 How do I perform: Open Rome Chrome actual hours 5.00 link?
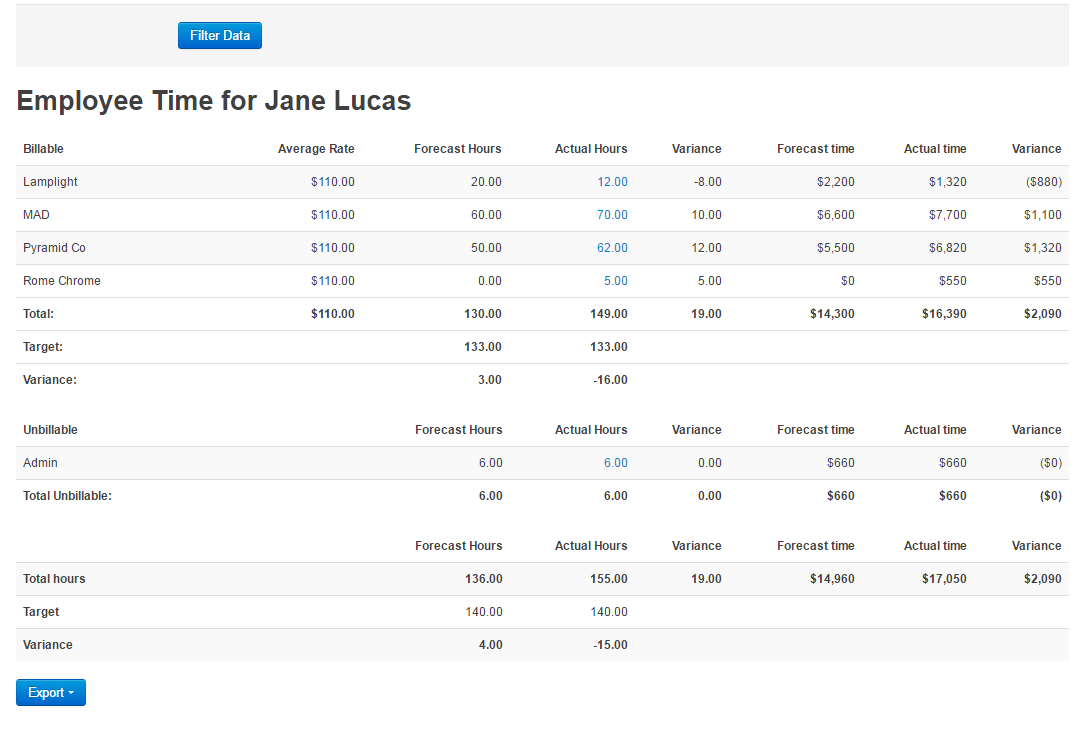coord(615,281)
